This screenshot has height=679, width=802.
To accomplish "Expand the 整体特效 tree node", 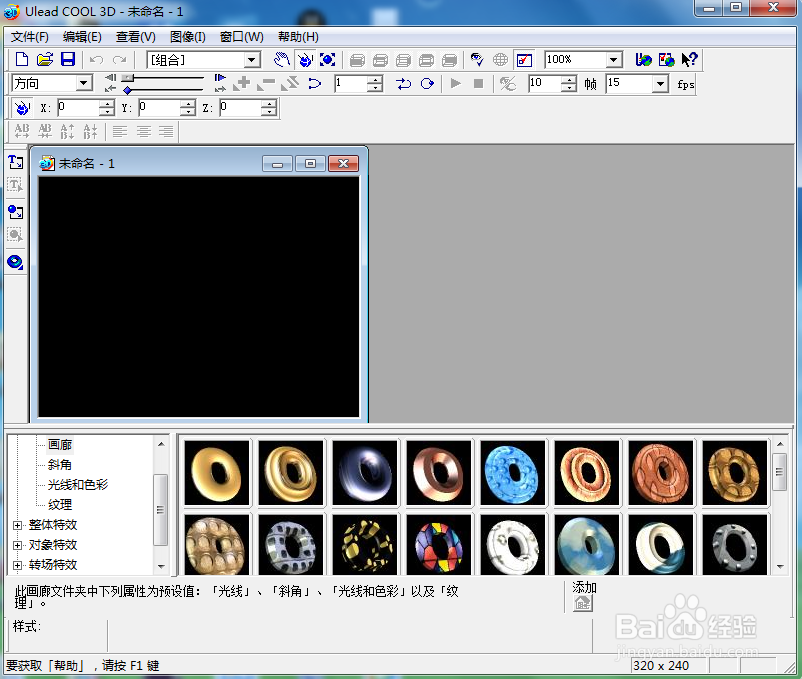I will (x=17, y=525).
